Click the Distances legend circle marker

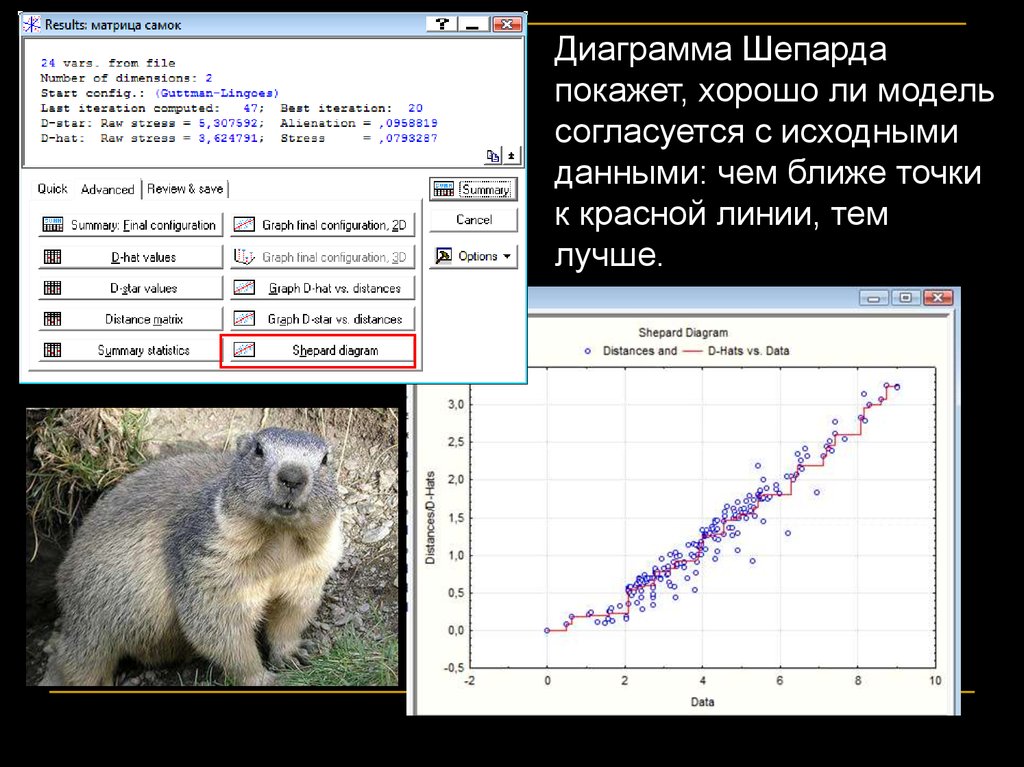pyautogui.click(x=588, y=351)
